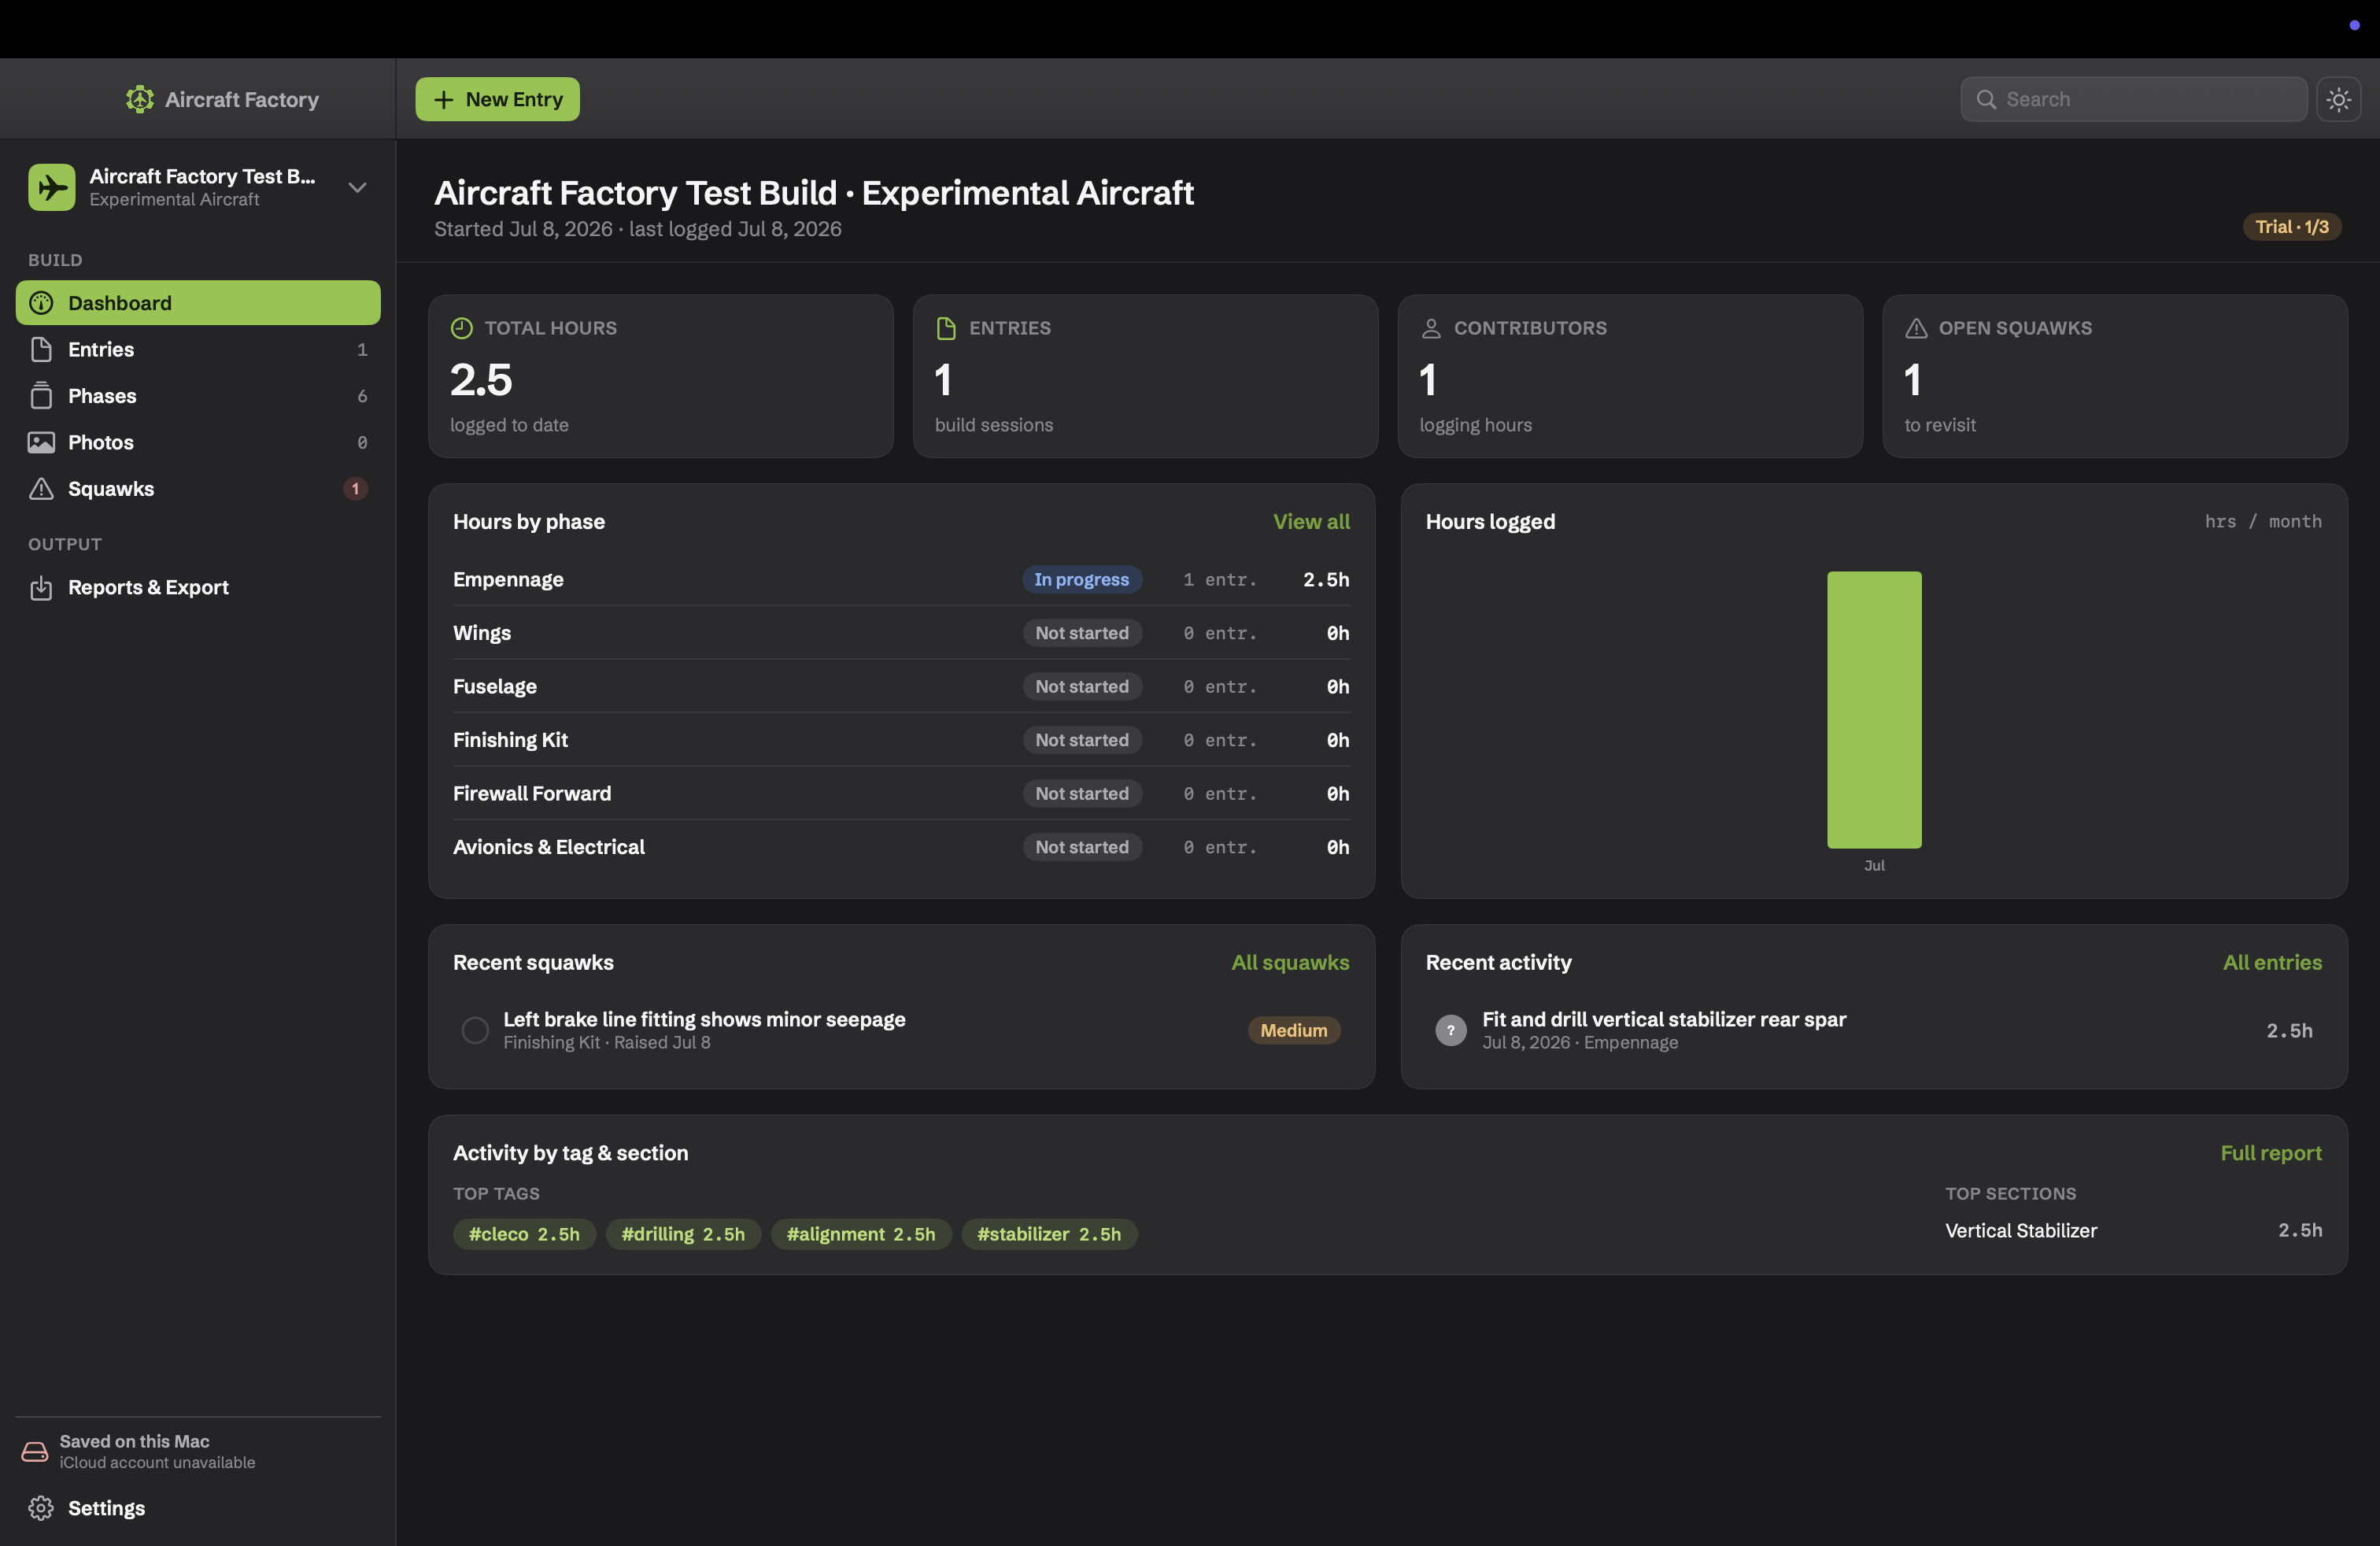The height and width of the screenshot is (1546, 2380).
Task: Click the Photos image icon in sidebar
Action: (41, 442)
